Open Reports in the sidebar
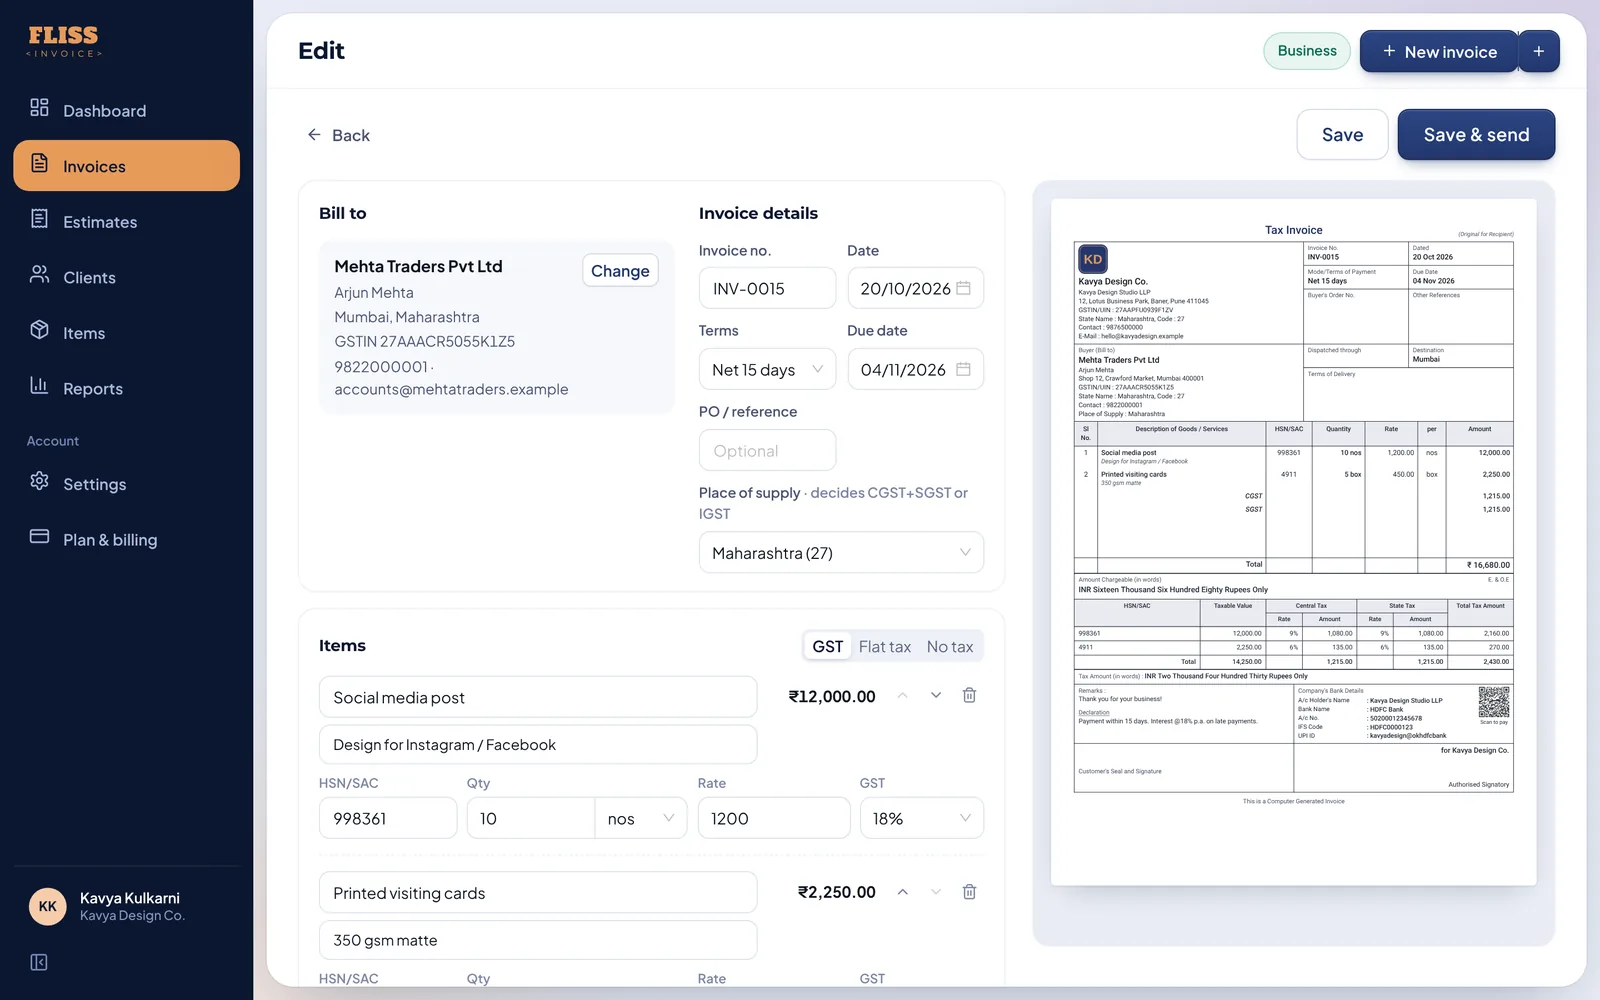 pos(126,388)
